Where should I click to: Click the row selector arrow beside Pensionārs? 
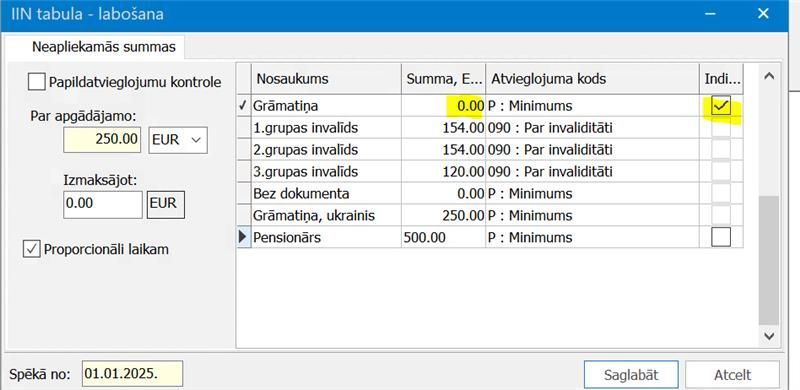(244, 237)
